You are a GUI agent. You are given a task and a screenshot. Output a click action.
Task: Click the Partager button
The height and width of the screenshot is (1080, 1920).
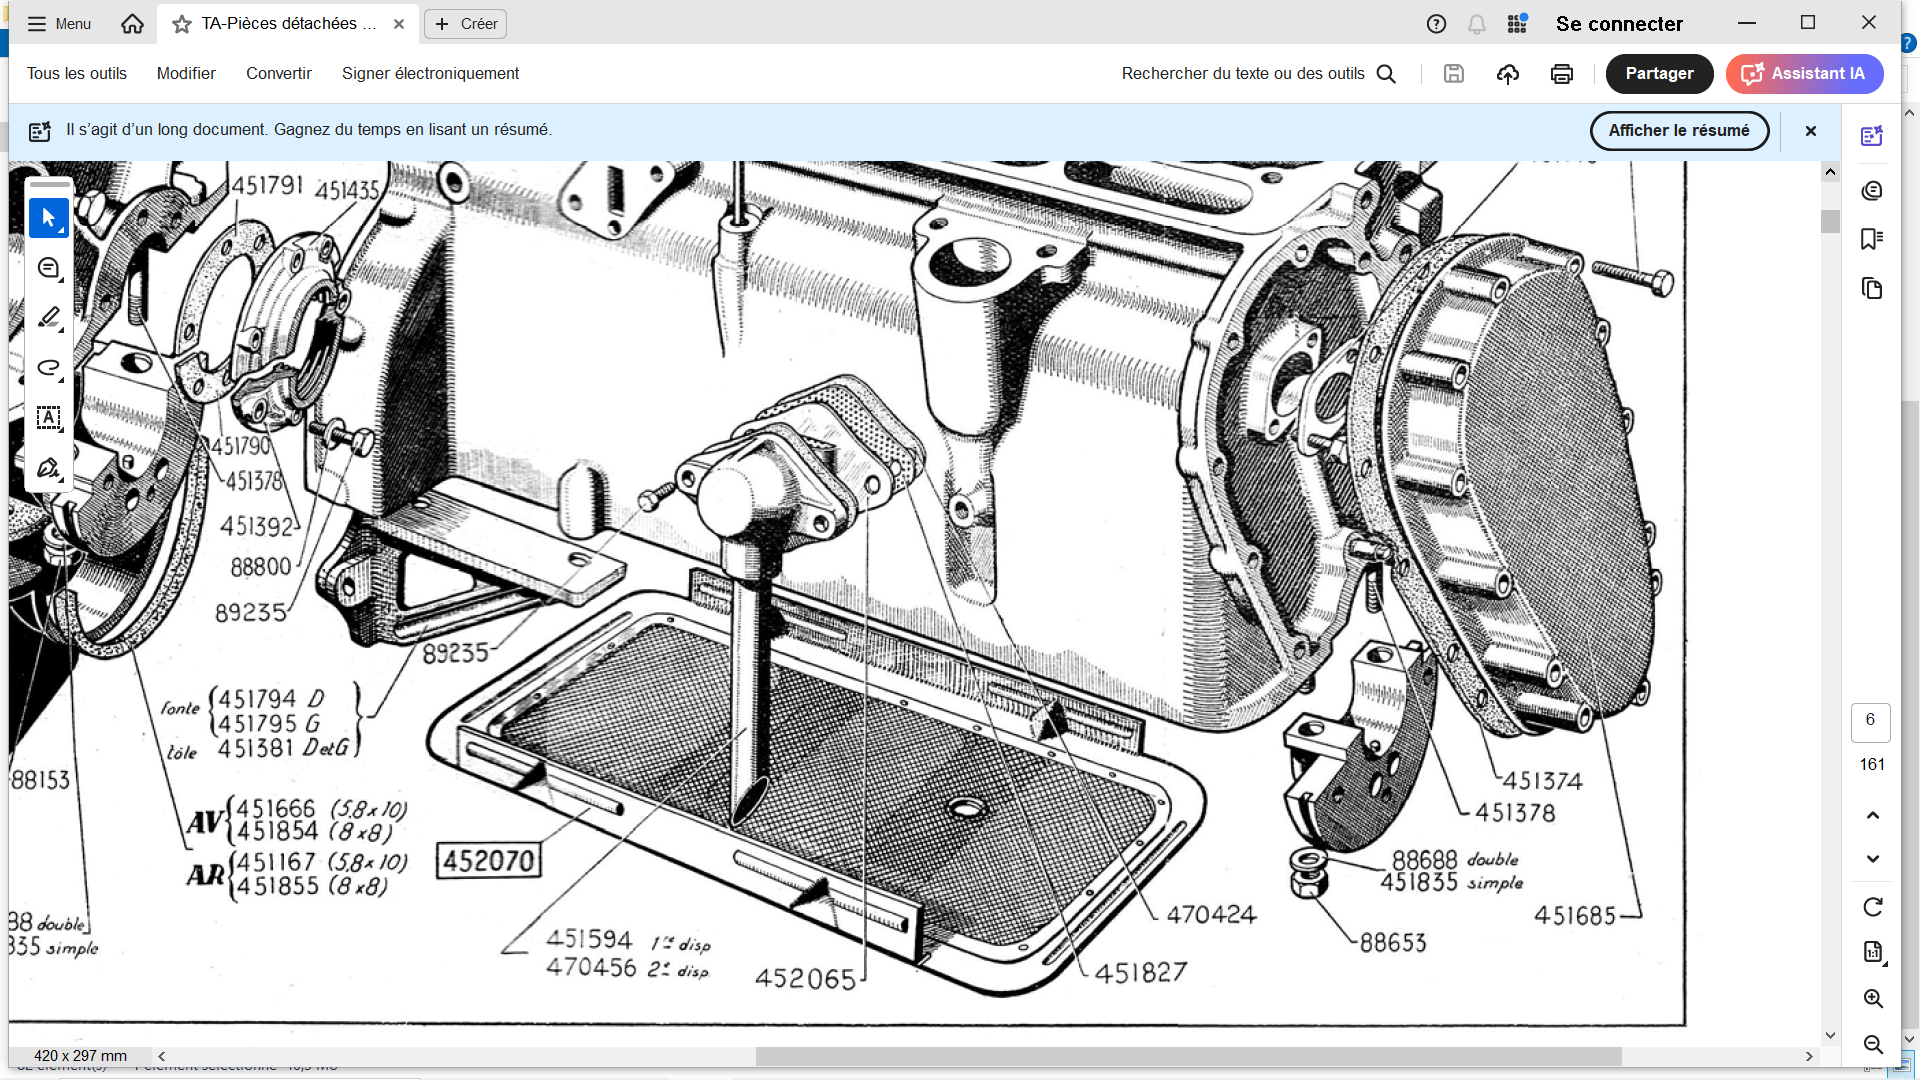tap(1659, 74)
